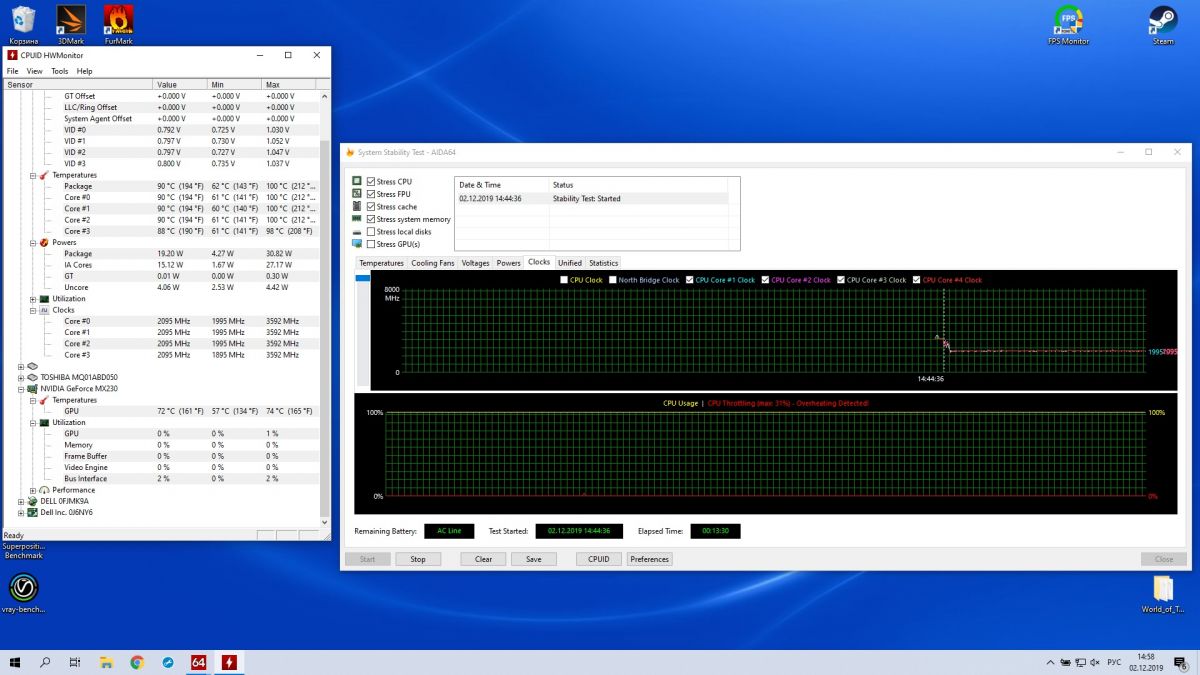Enable the Stress local disks checkbox
This screenshot has height=675, width=1200.
click(x=371, y=231)
